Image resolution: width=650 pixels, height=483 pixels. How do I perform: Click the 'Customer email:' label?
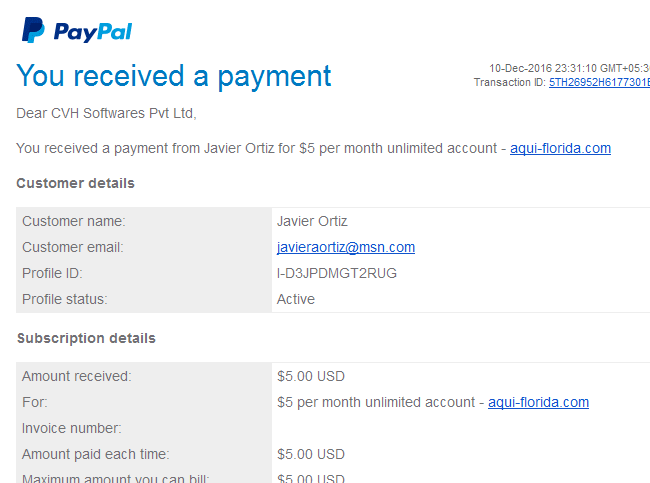point(73,247)
